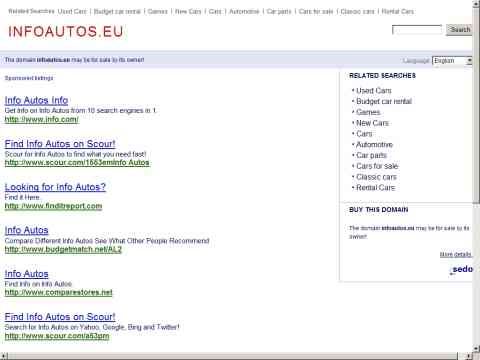Select 'Classic cars' in sidebar list
This screenshot has height=360, width=480.
376,177
